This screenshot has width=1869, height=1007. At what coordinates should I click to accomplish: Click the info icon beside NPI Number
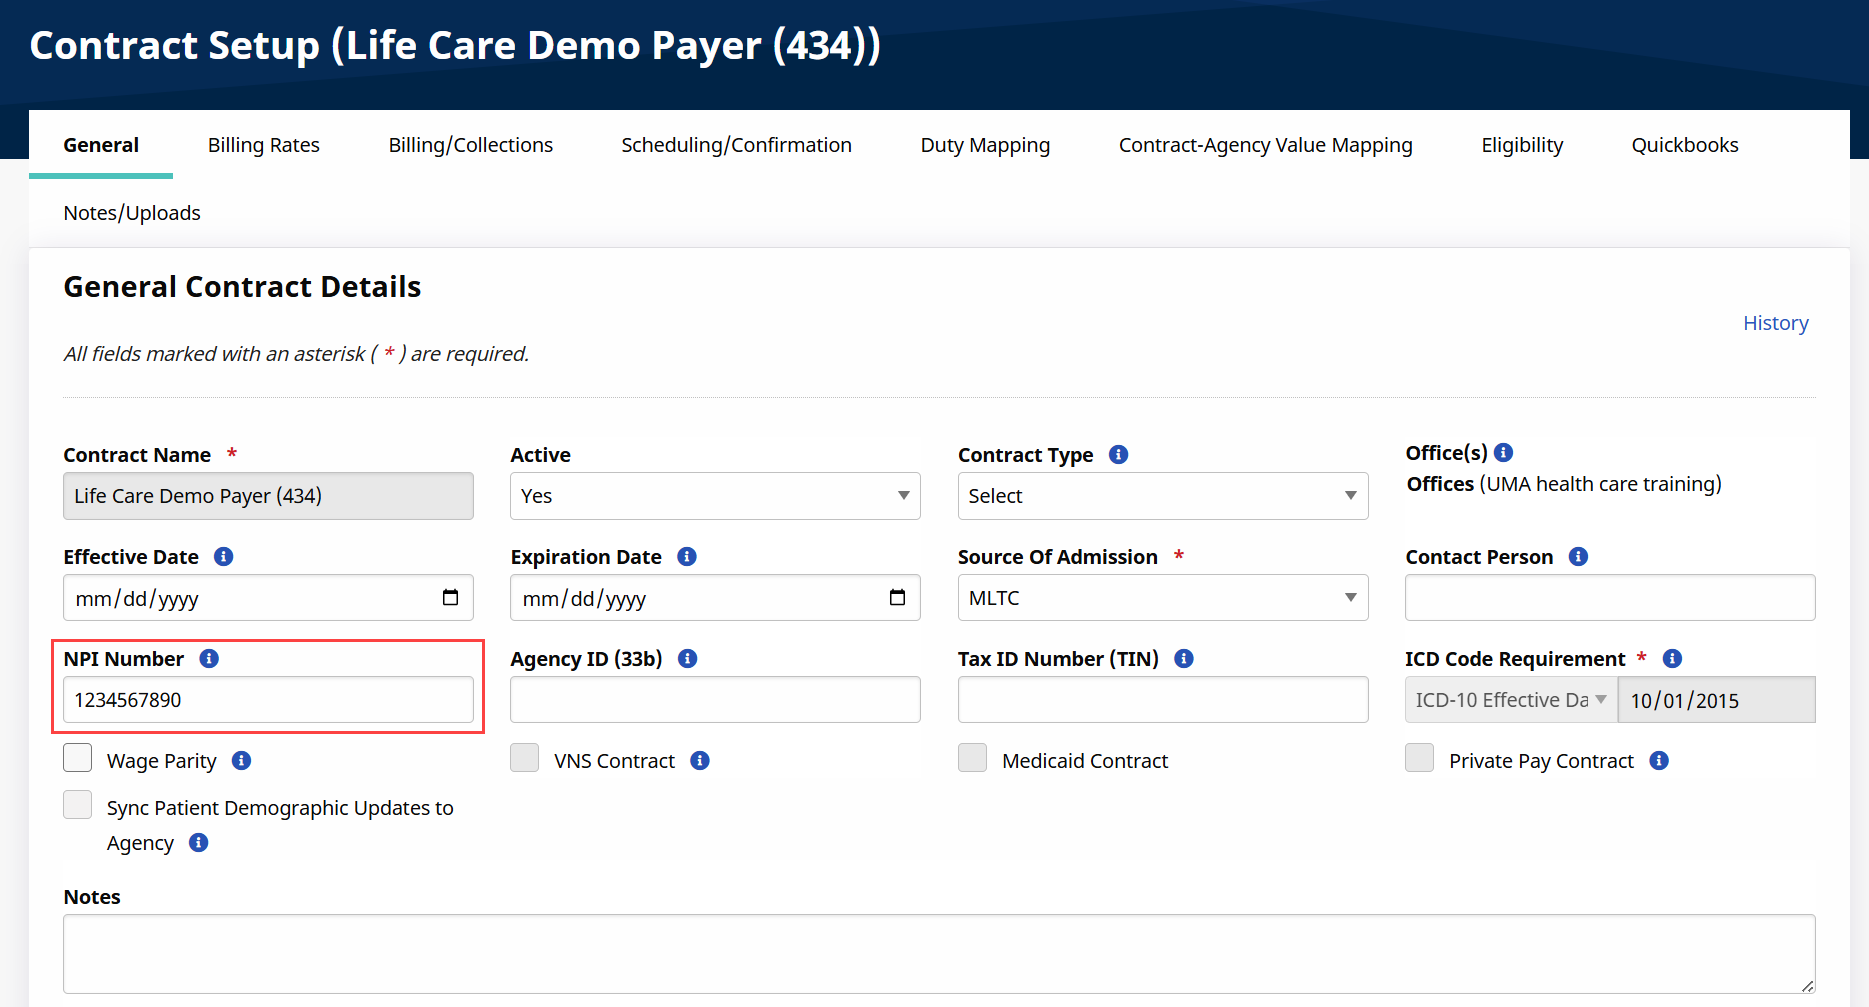[x=209, y=659]
